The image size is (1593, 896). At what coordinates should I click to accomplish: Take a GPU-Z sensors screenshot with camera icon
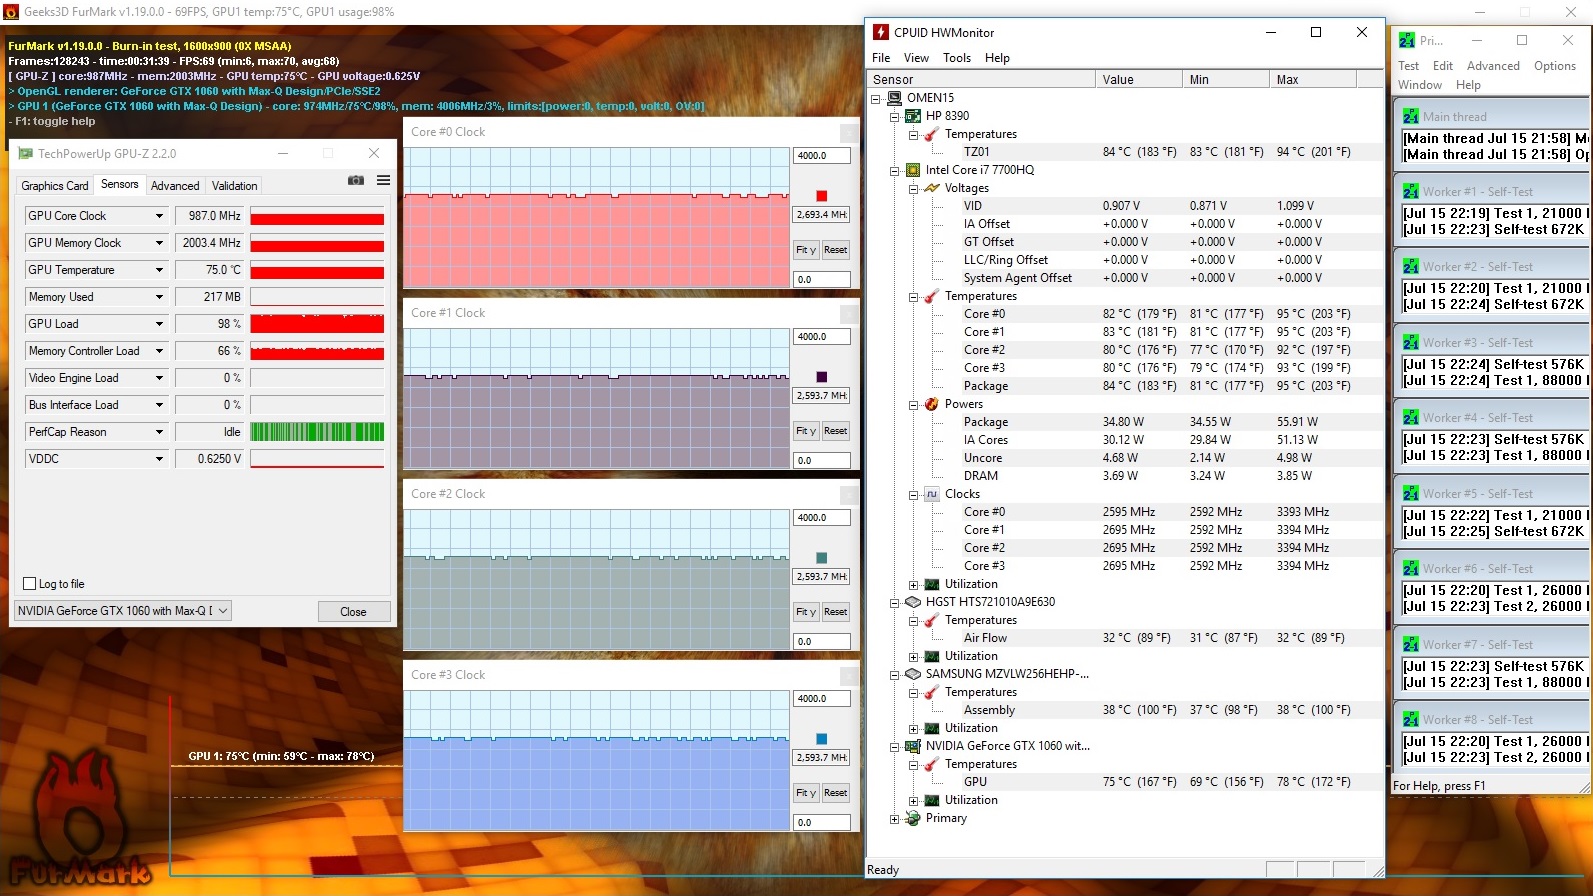[355, 180]
